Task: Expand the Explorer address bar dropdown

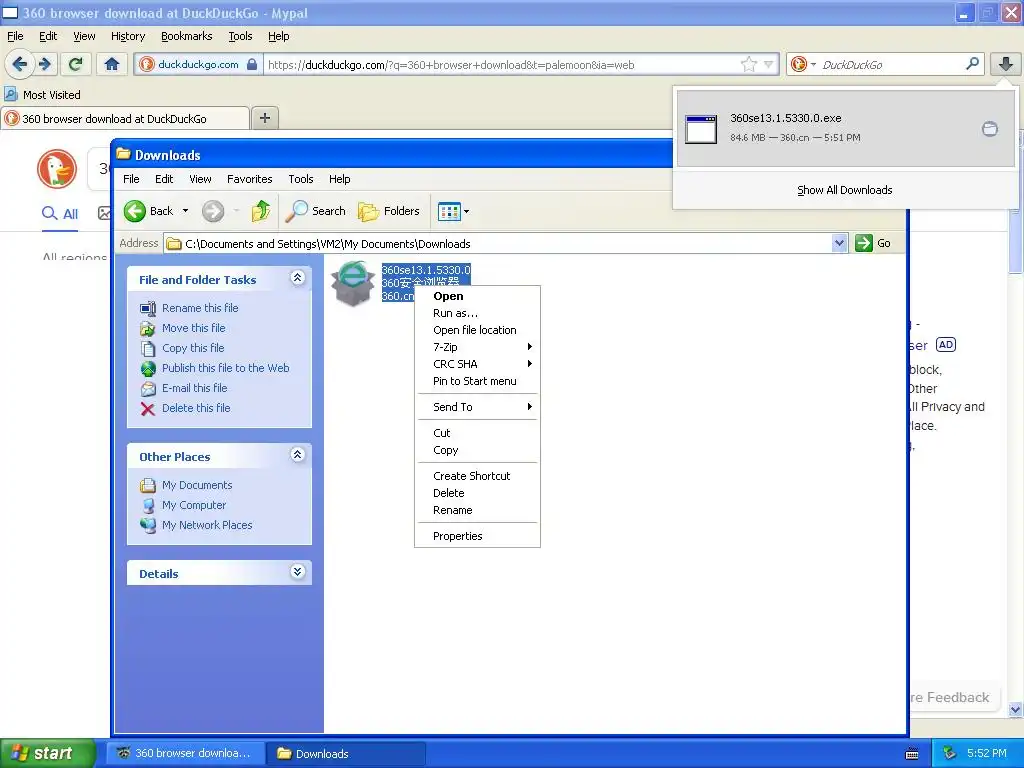Action: 839,244
